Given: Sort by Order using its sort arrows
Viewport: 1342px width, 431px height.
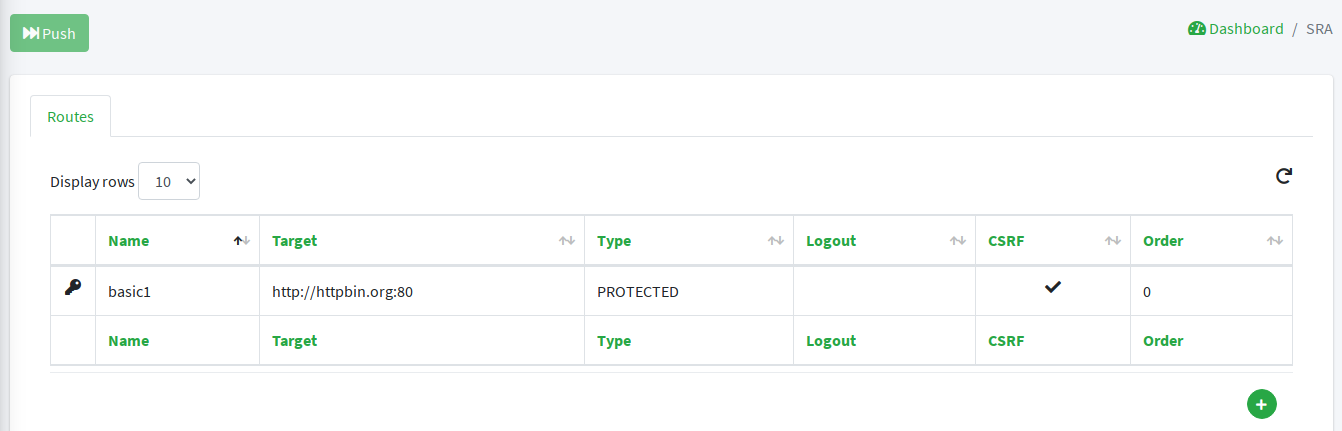Looking at the screenshot, I should coord(1274,241).
